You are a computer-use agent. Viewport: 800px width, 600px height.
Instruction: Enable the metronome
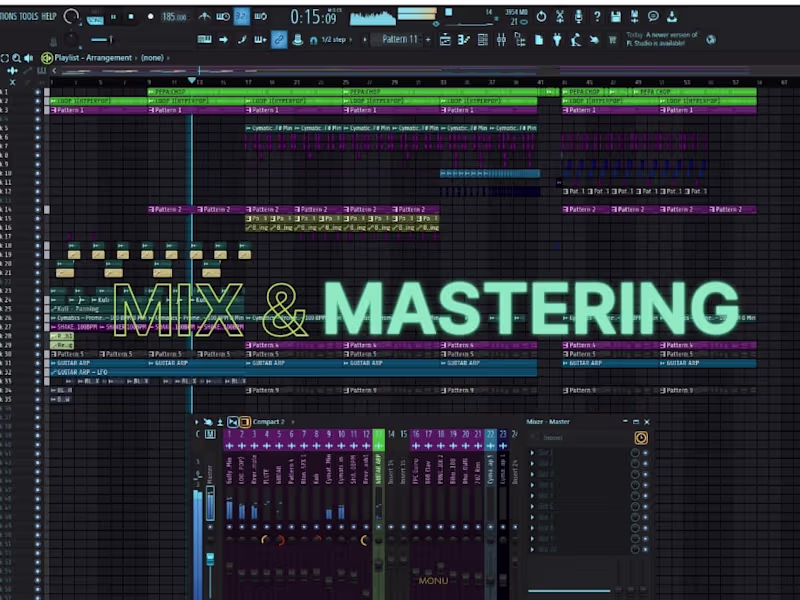[x=202, y=16]
